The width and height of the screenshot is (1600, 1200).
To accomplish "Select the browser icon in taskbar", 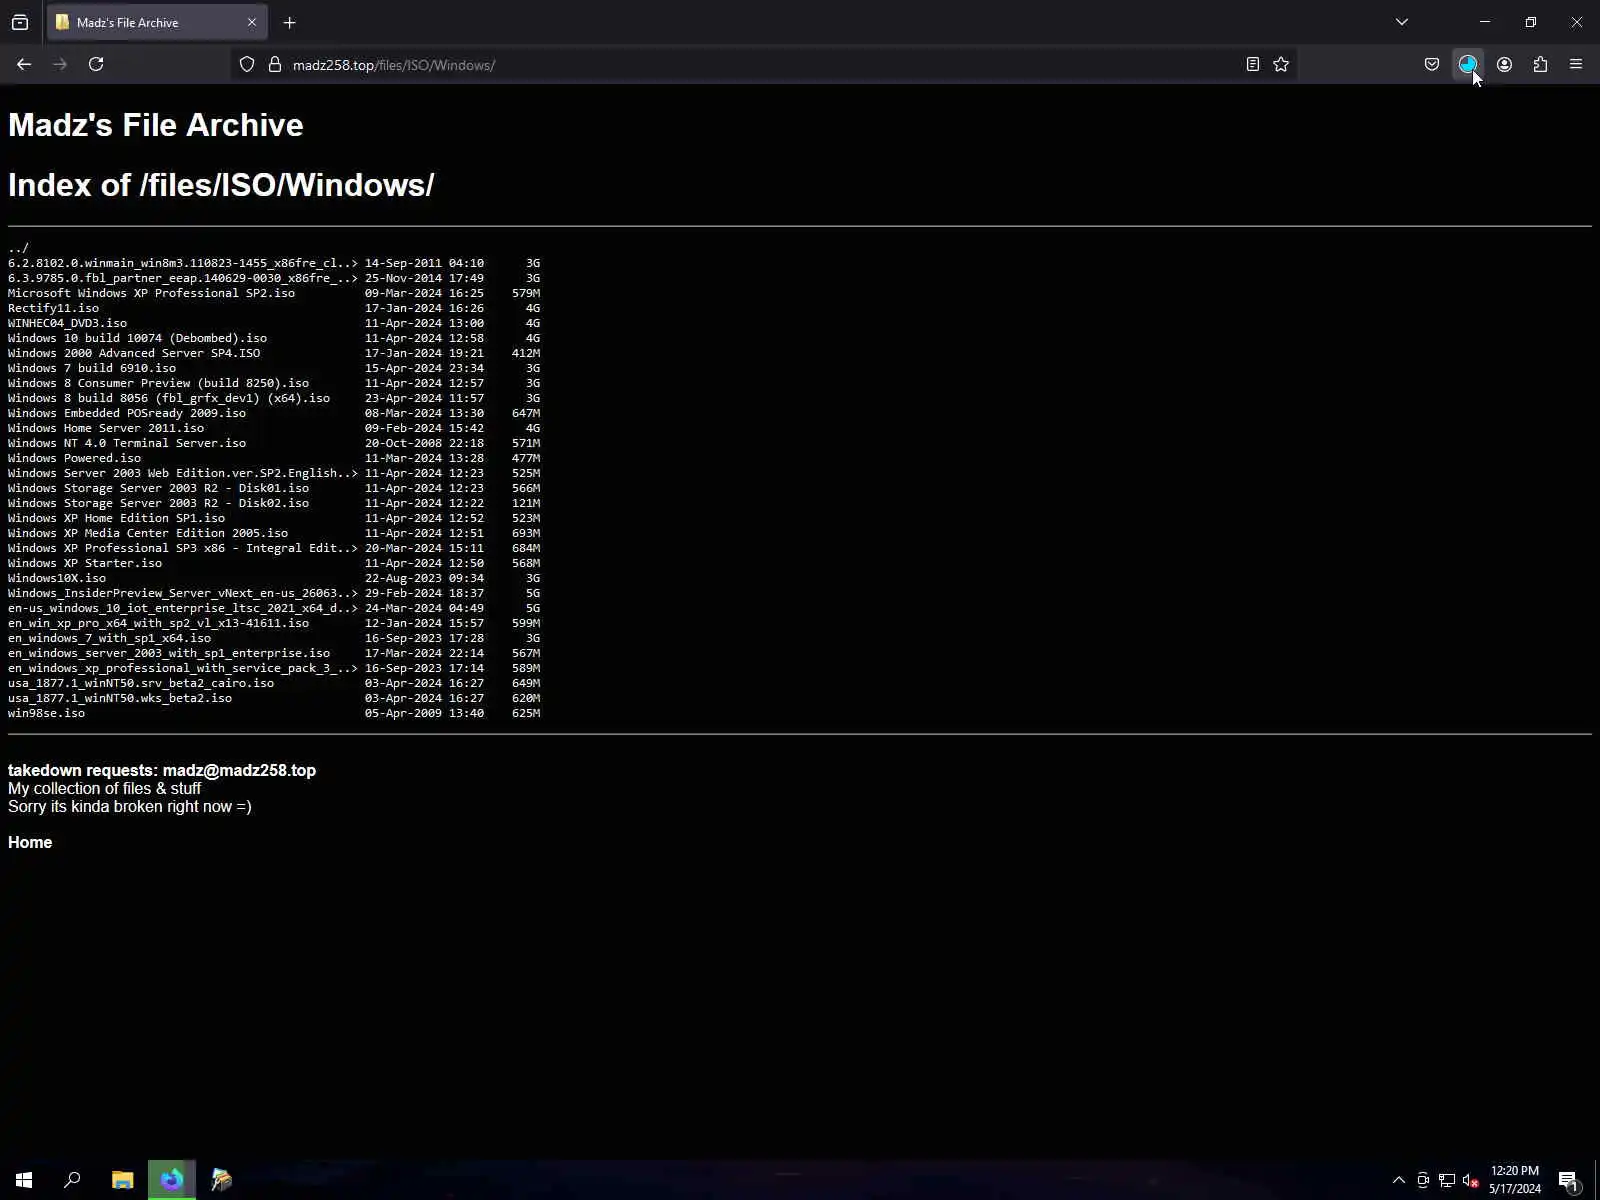I will pos(172,1180).
